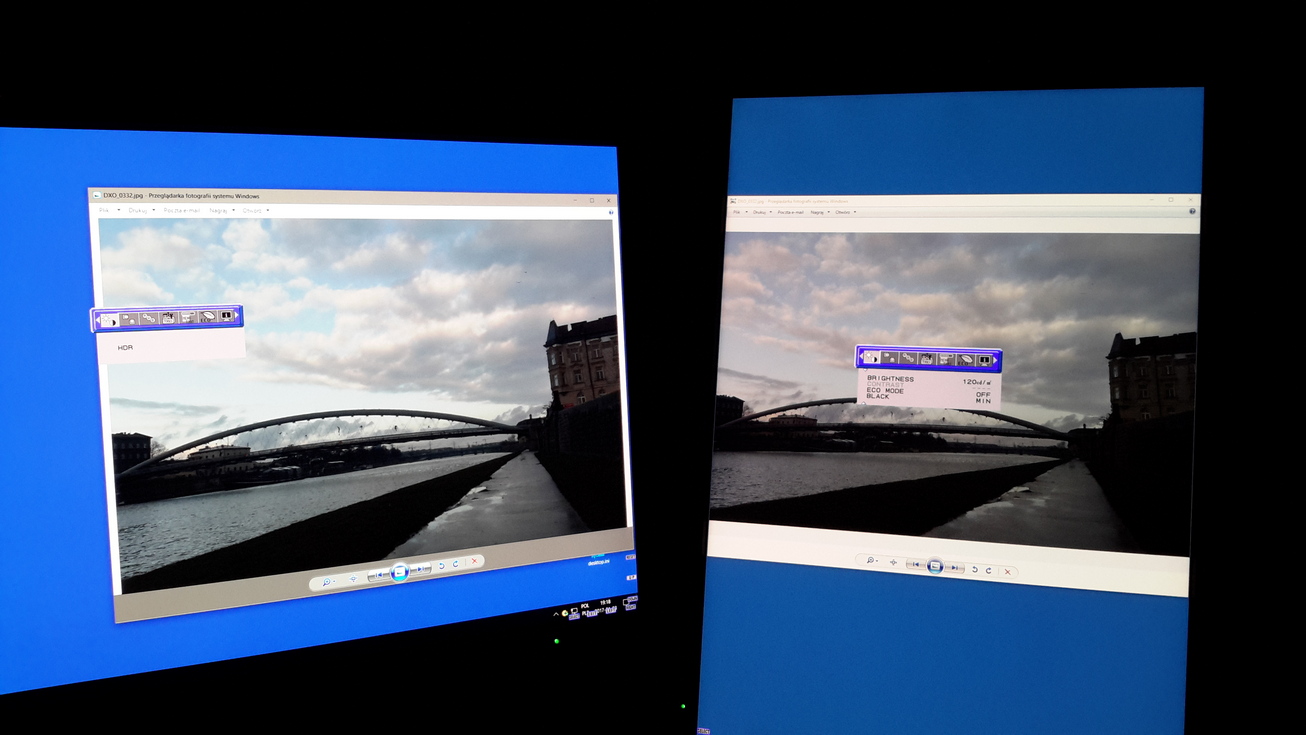Select the BRIGHTNESS entry in the monitor OSD
Viewport: 1306px width, 735px height.
(890, 380)
